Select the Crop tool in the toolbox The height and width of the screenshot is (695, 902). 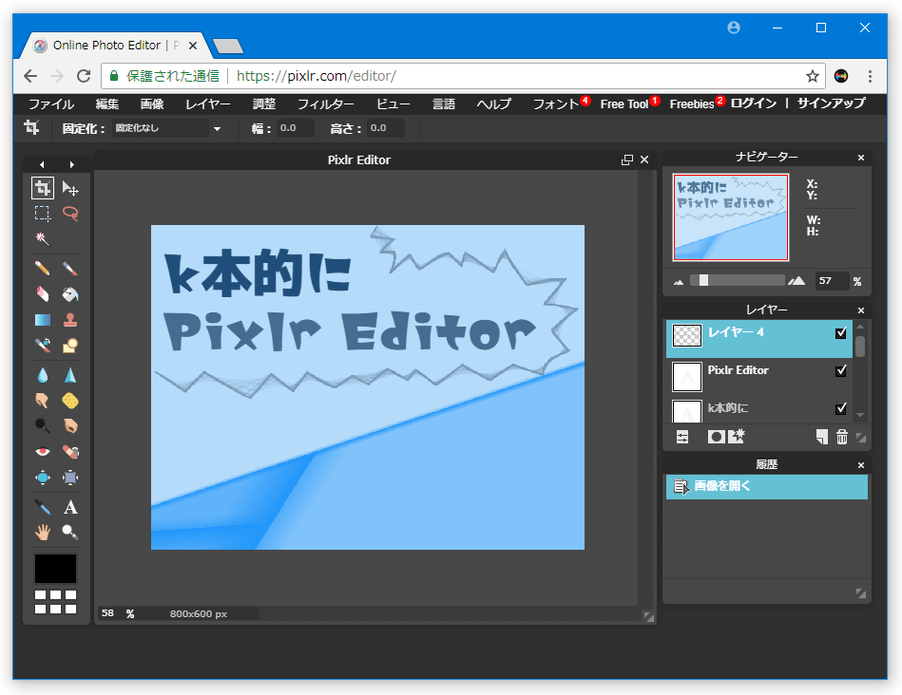point(42,188)
